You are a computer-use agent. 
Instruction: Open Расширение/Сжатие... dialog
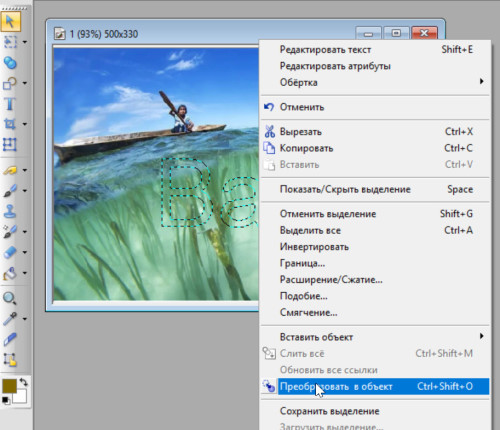click(375, 279)
